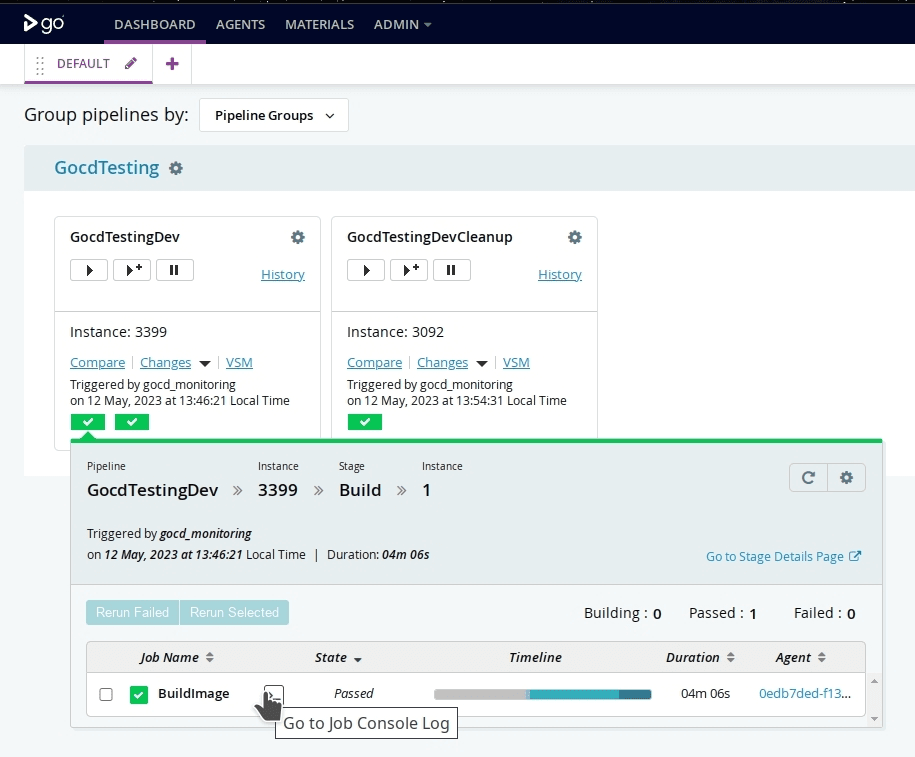
Task: Trigger GocdTestingDev with options
Action: [131, 269]
